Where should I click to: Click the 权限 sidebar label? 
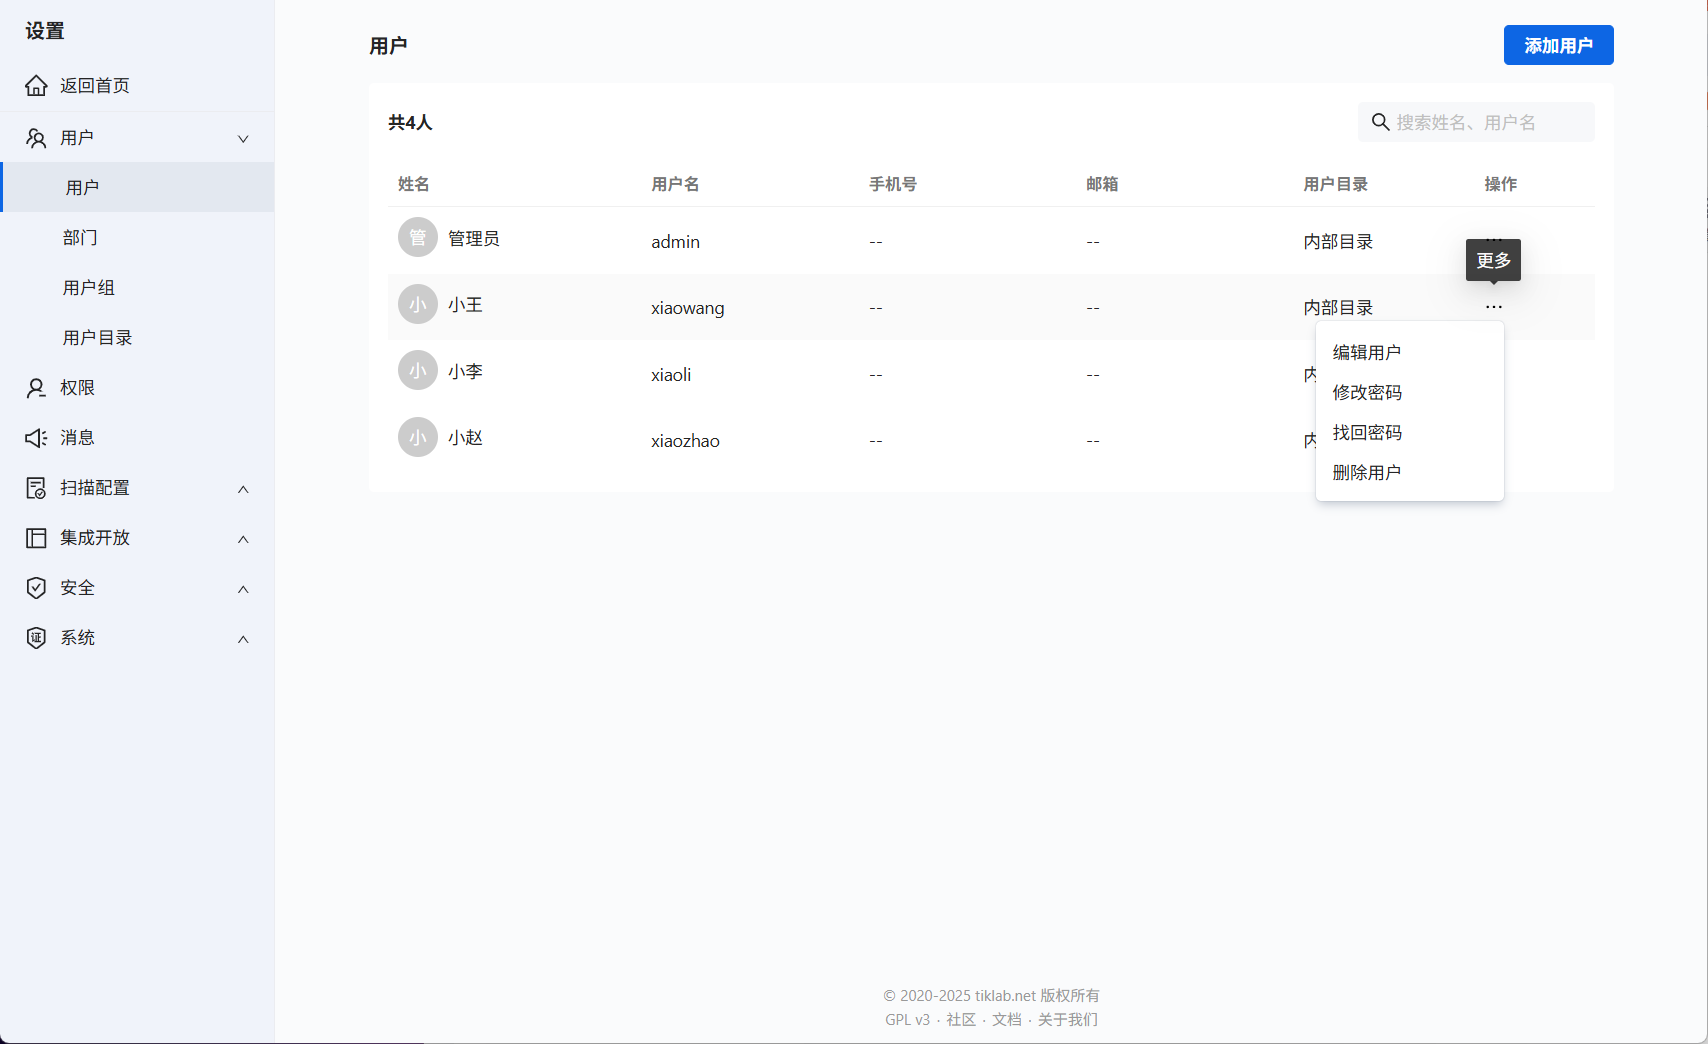(77, 388)
